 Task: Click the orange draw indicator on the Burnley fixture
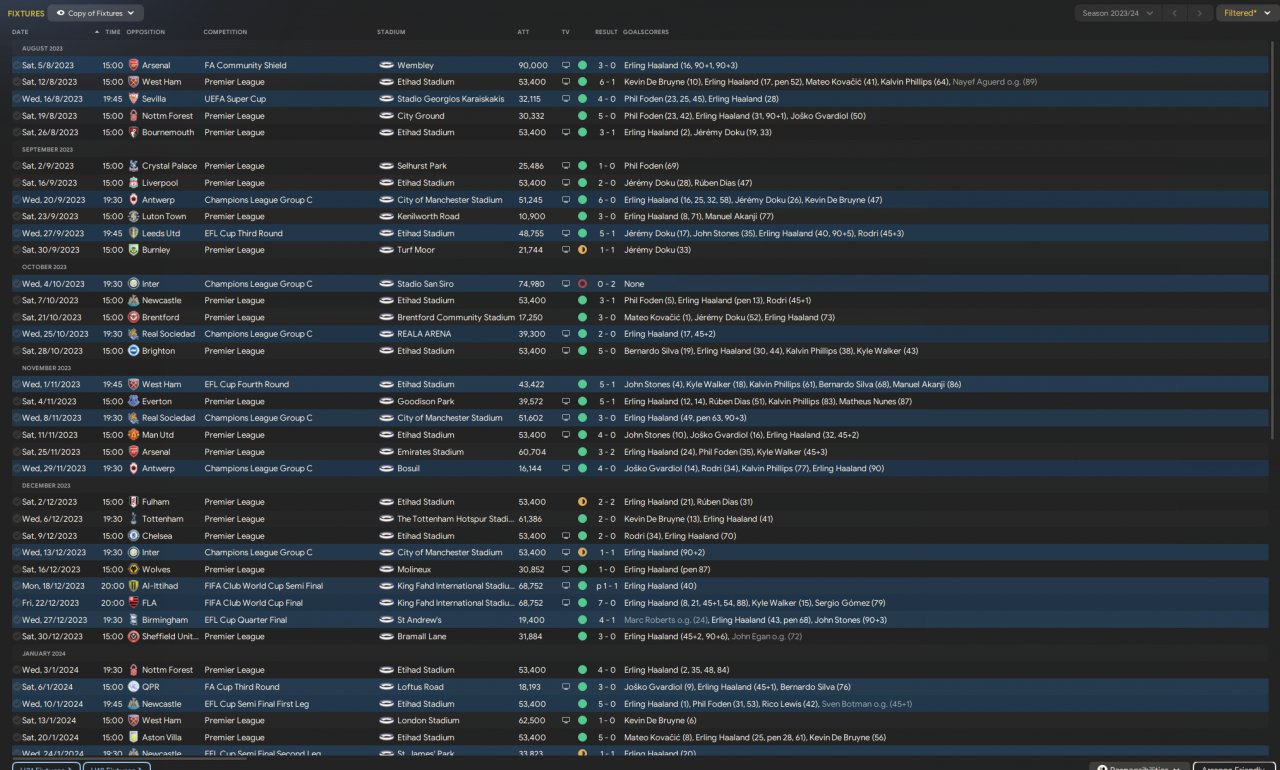582,250
